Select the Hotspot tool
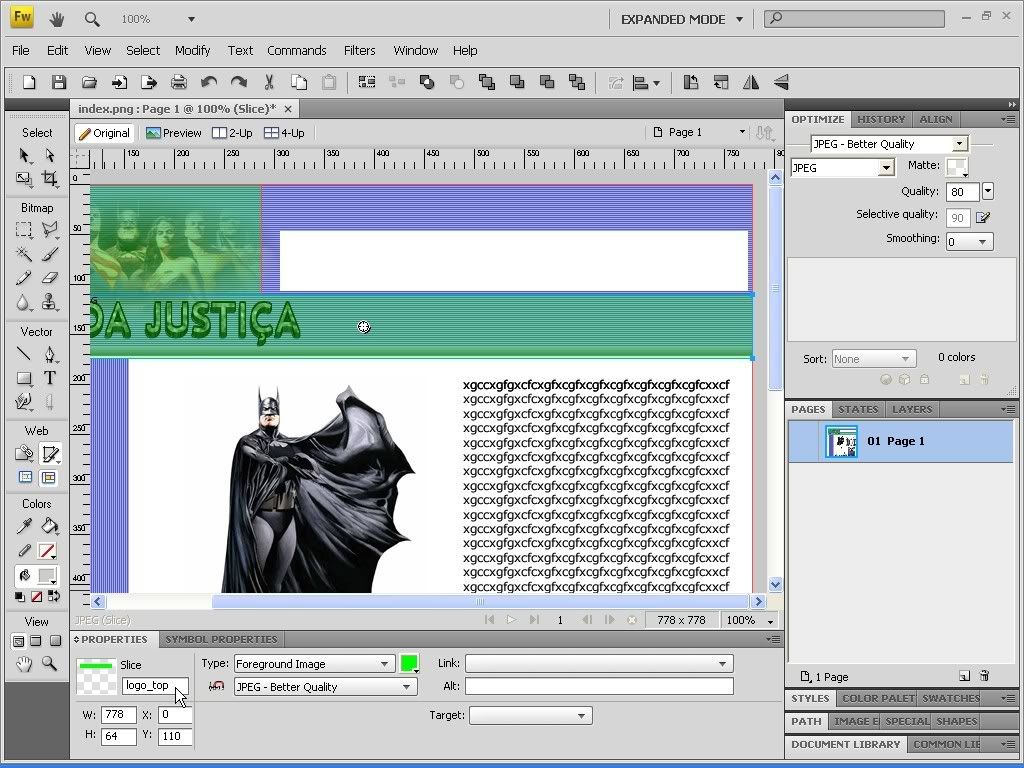The width and height of the screenshot is (1024, 768). (x=24, y=453)
